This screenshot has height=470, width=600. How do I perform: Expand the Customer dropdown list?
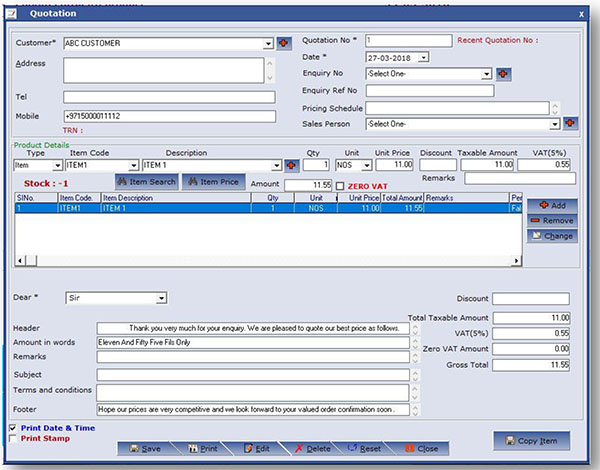[x=268, y=44]
